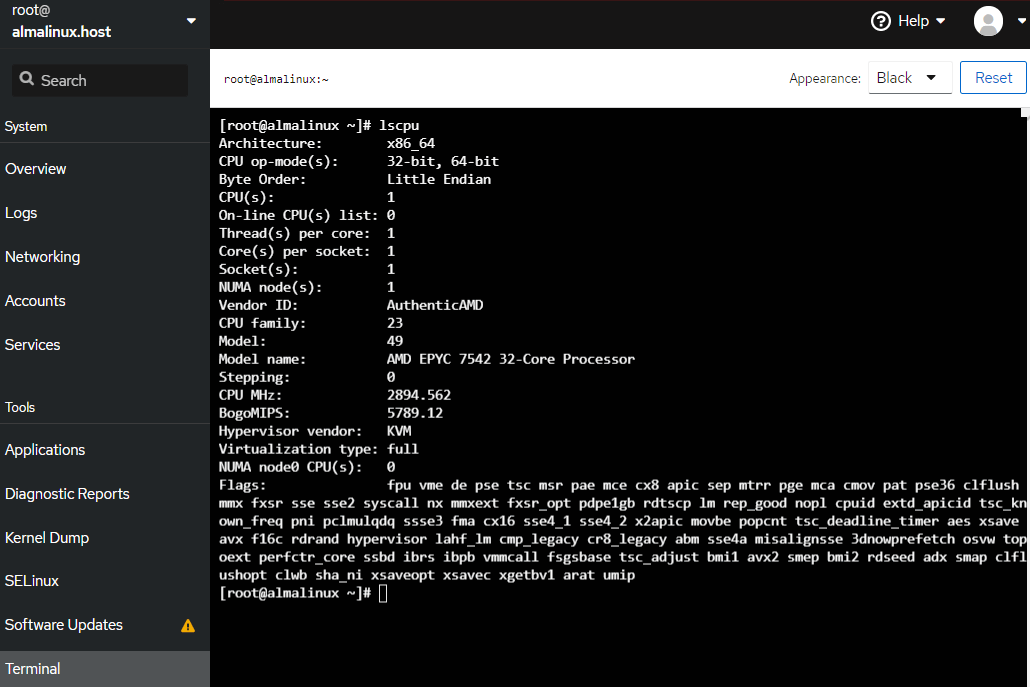The height and width of the screenshot is (687, 1030).
Task: Click the terminal cursor at the prompt
Action: pyautogui.click(x=383, y=594)
